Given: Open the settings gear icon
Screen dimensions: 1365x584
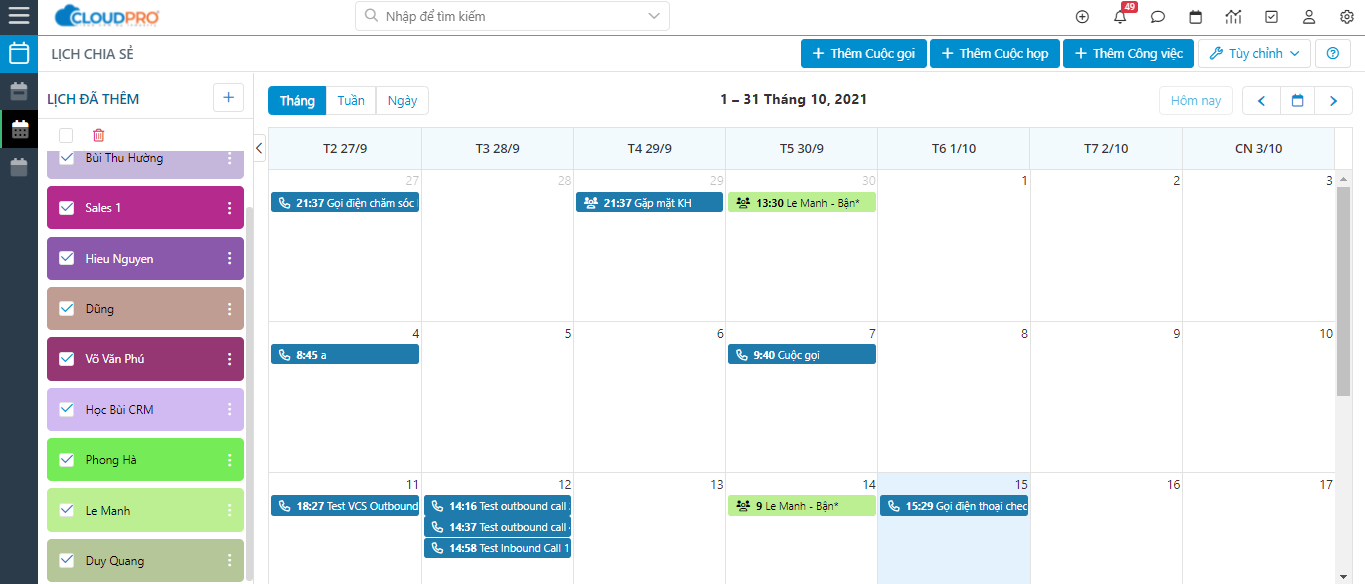Looking at the screenshot, I should [1346, 17].
